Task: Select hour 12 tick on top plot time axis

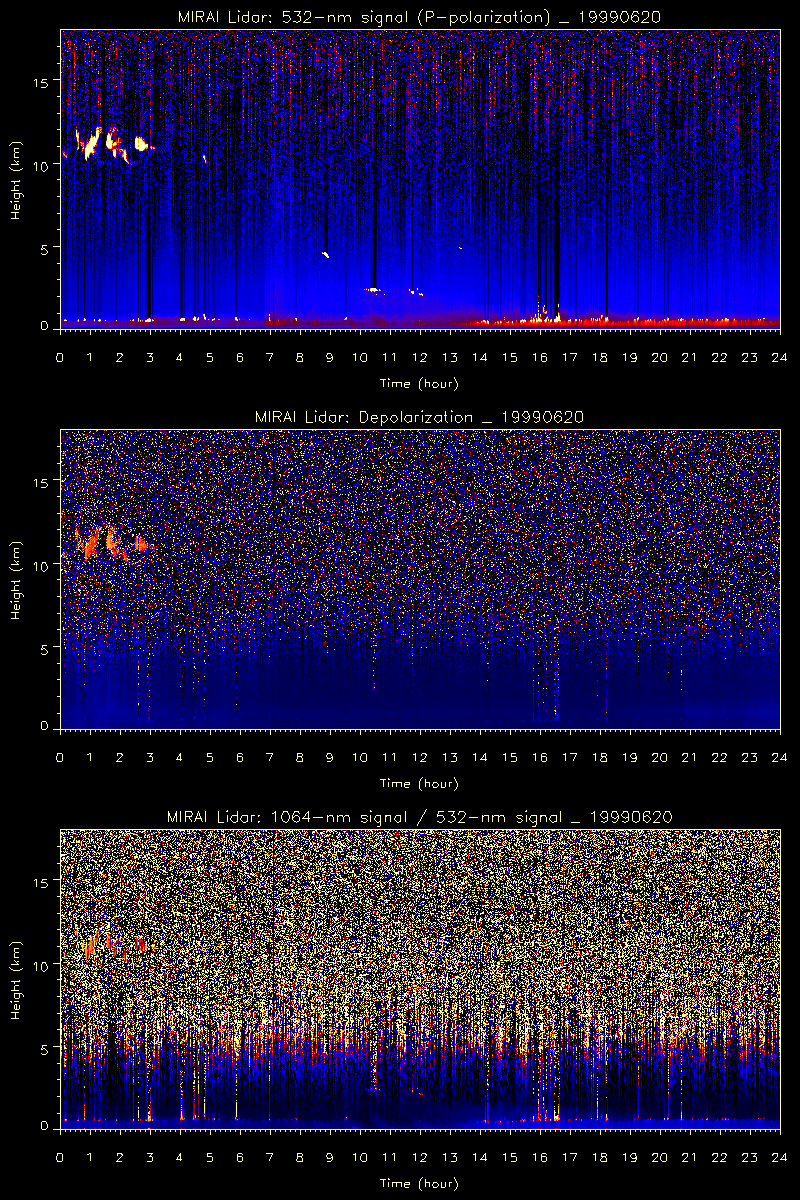Action: pos(419,357)
